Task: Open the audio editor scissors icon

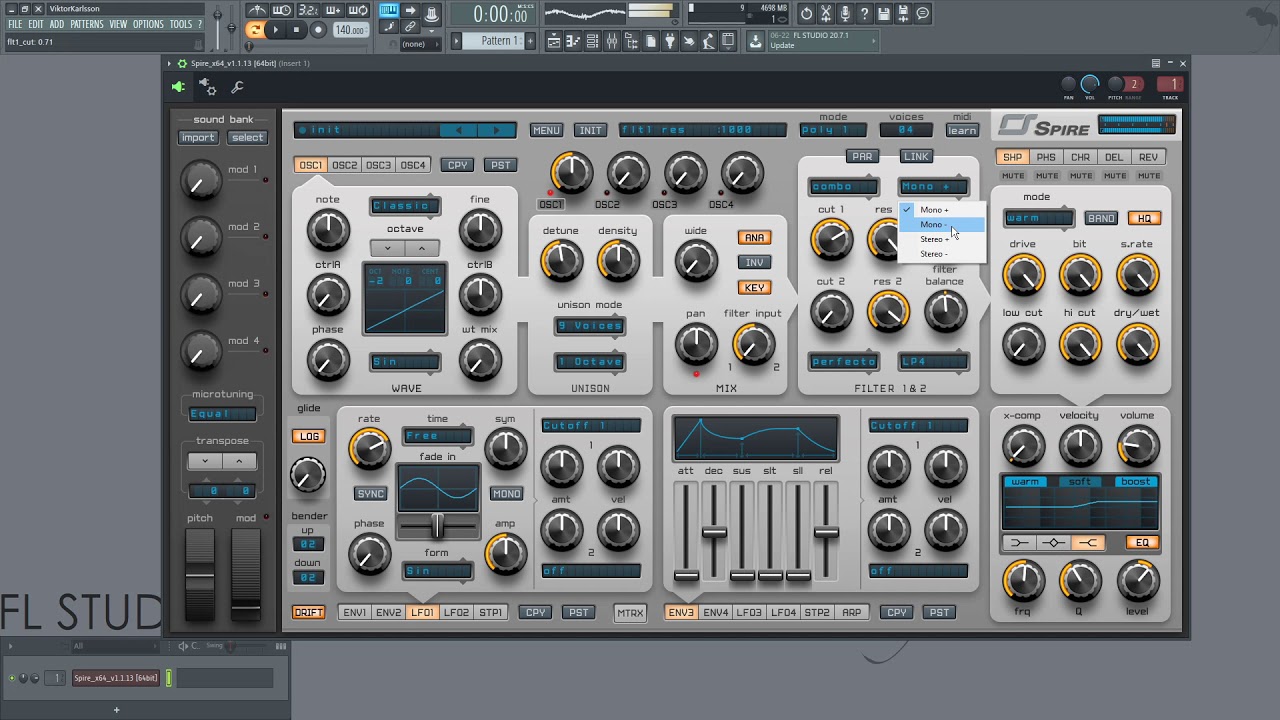Action: 826,13
